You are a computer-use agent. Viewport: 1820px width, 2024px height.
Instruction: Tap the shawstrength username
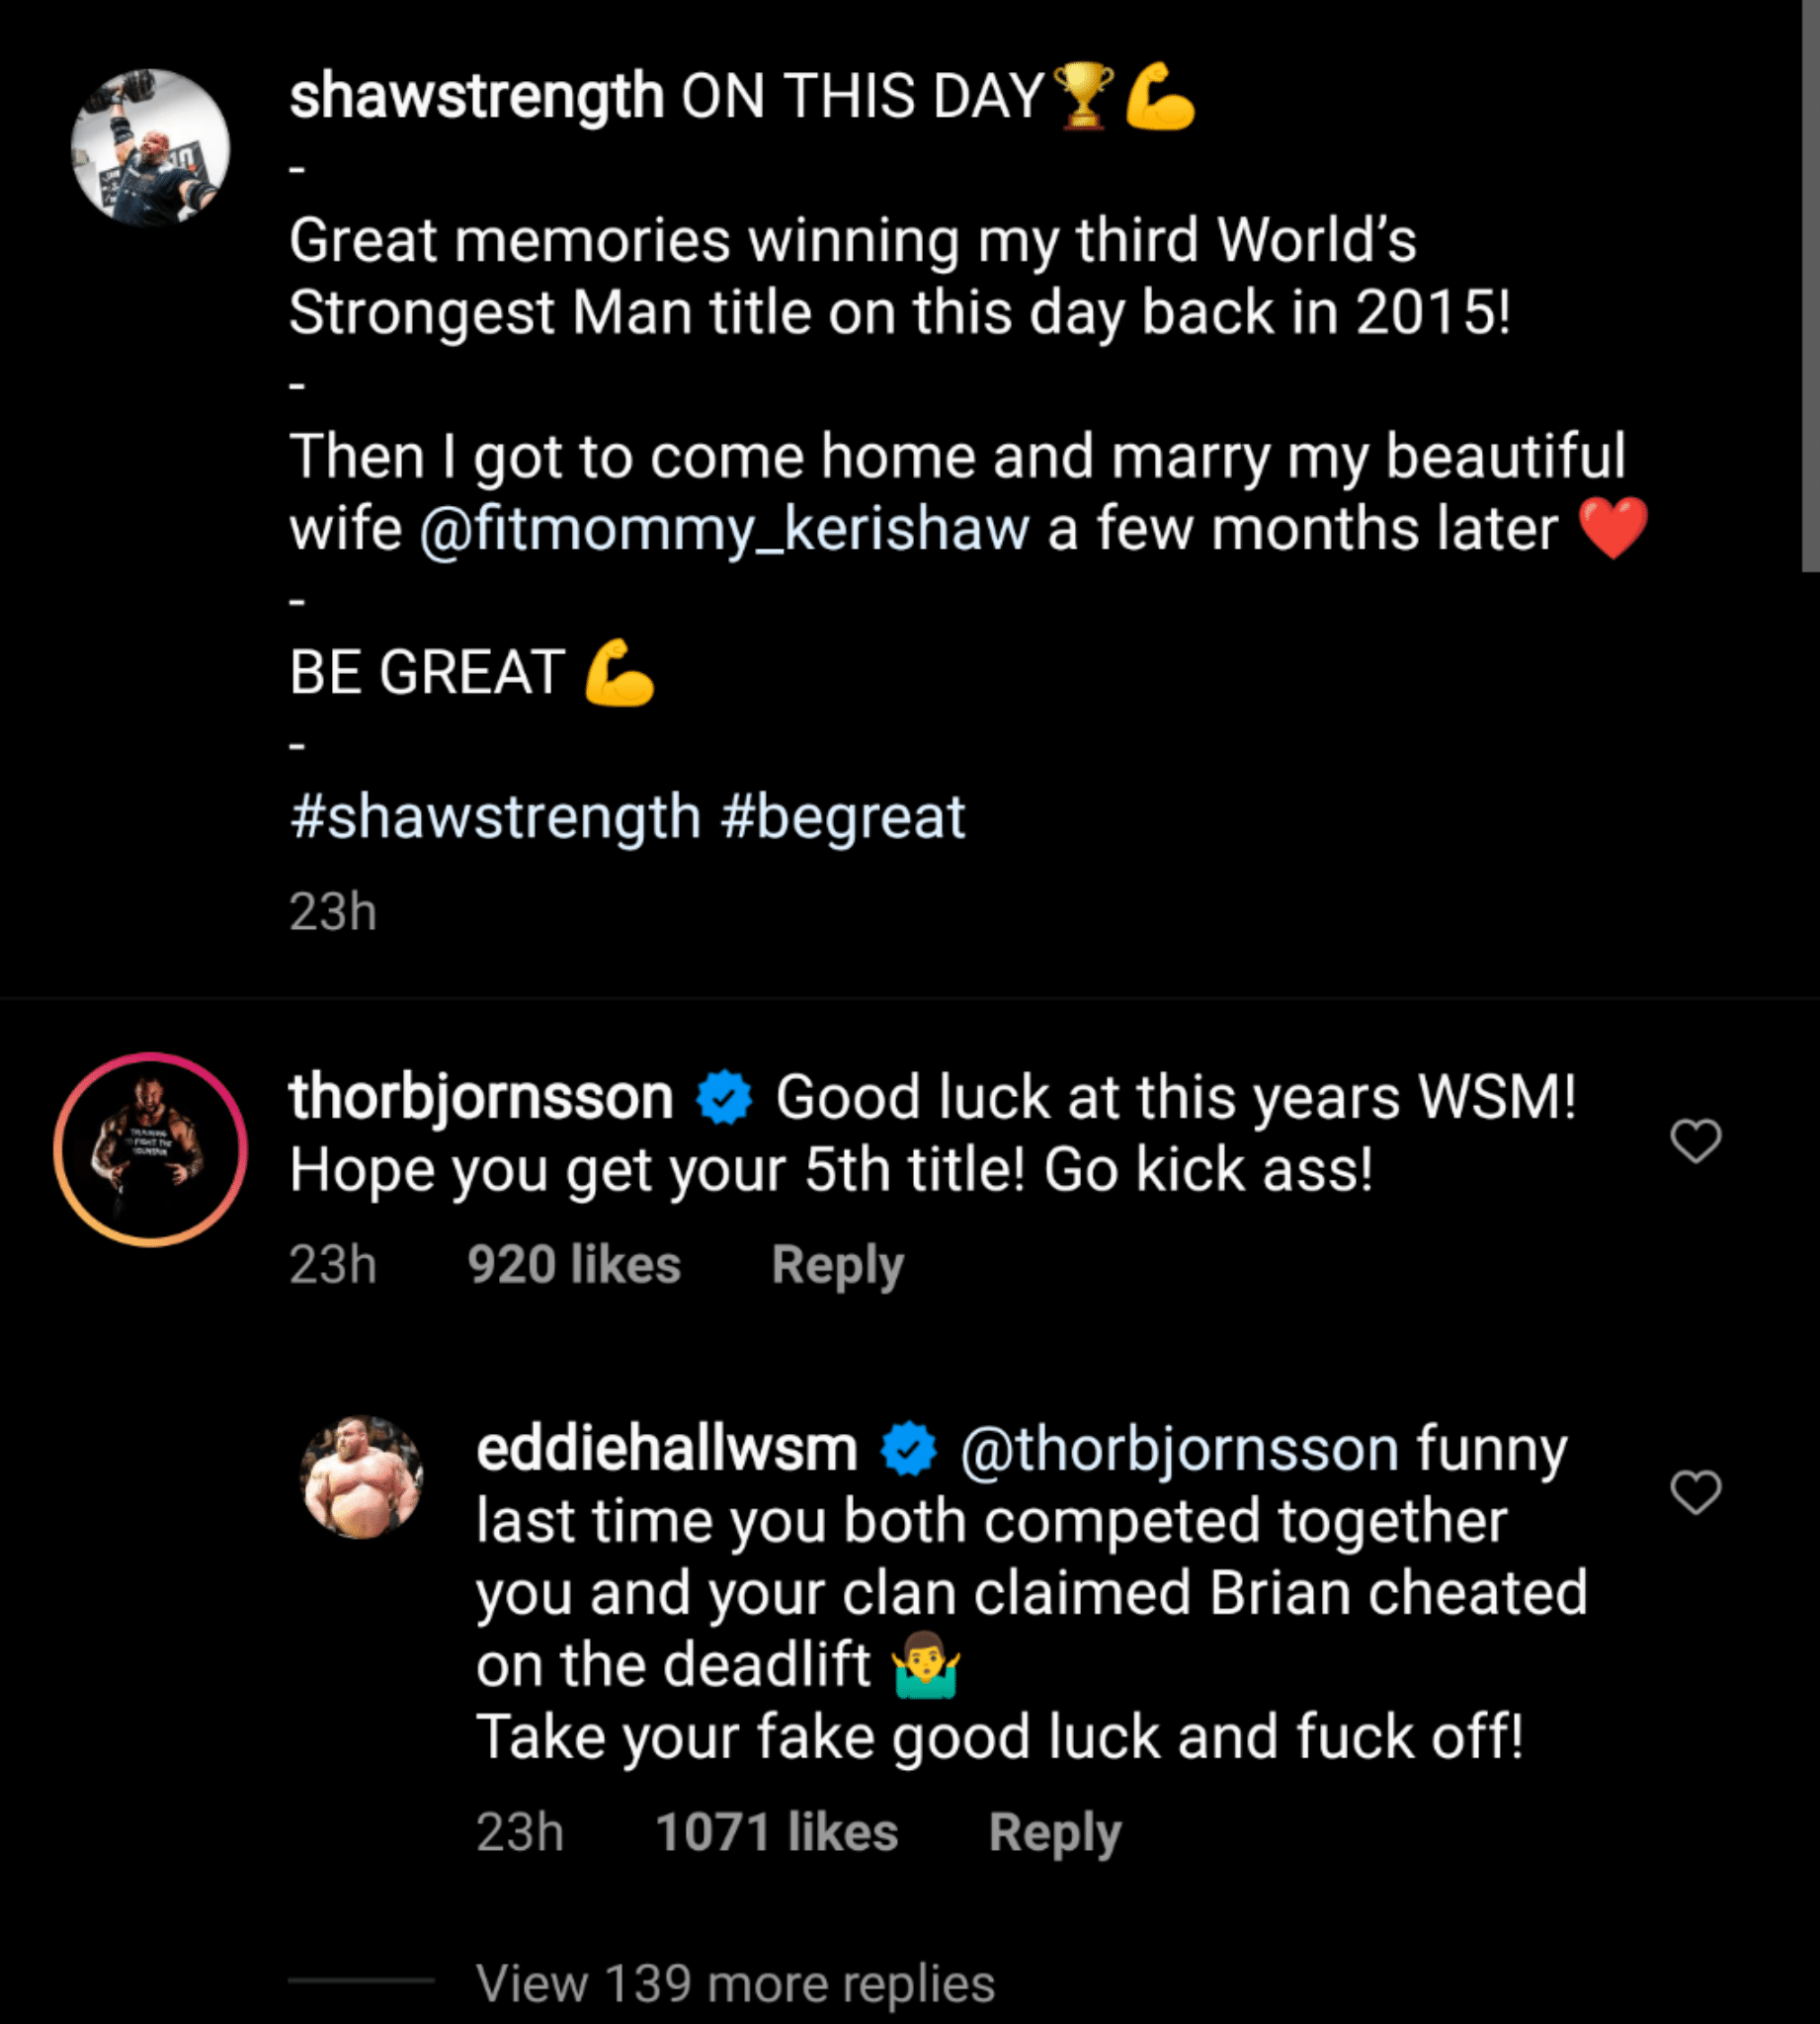(476, 97)
